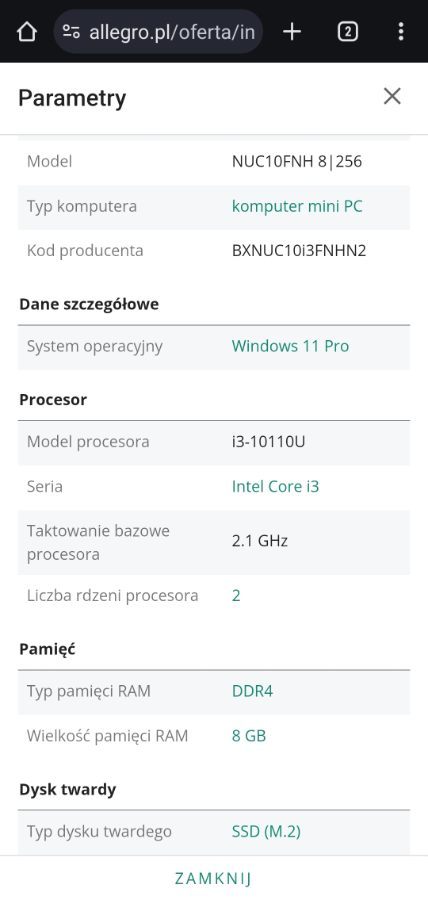The image size is (428, 900).
Task: Open site info icon in address bar
Action: (71, 32)
